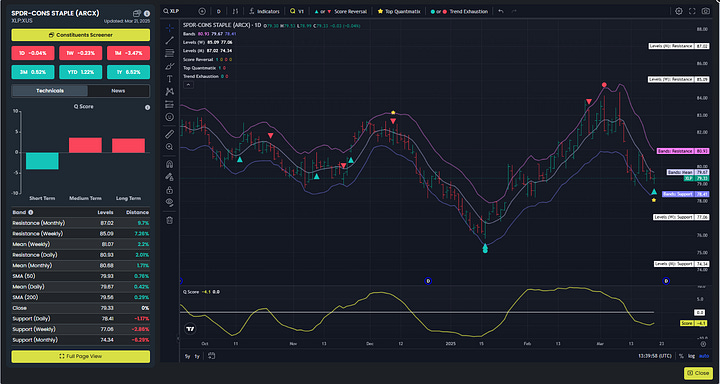
Task: Toggle the Trend Exhaustion indicator
Action: [x=460, y=11]
